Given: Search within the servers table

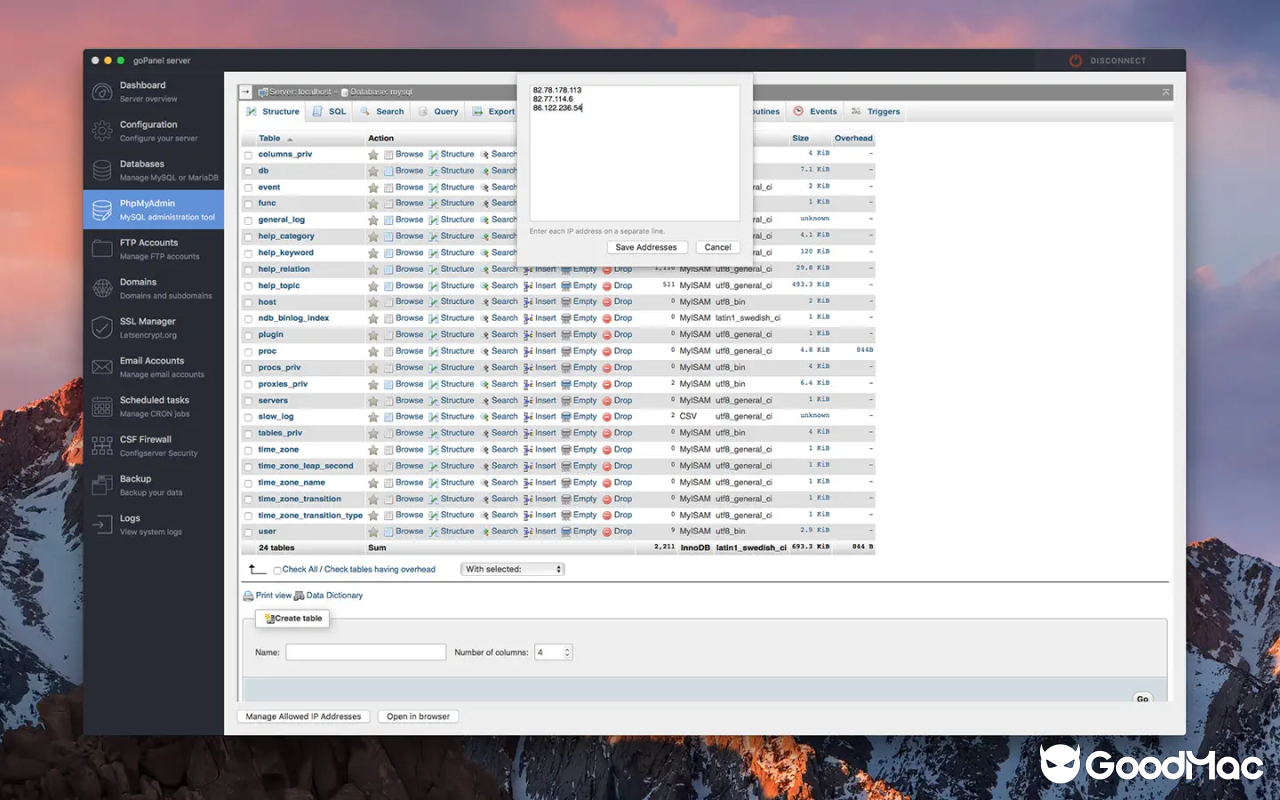Looking at the screenshot, I should (504, 400).
